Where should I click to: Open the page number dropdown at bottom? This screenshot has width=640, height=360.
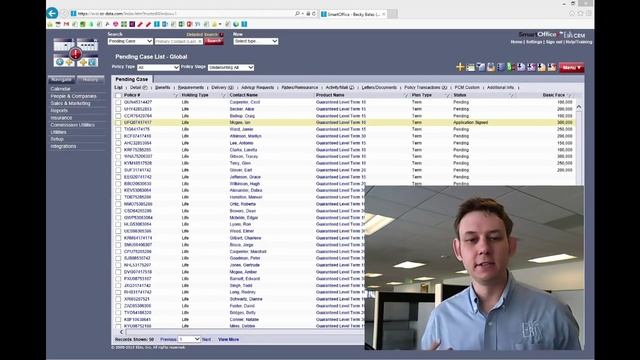[x=189, y=339]
